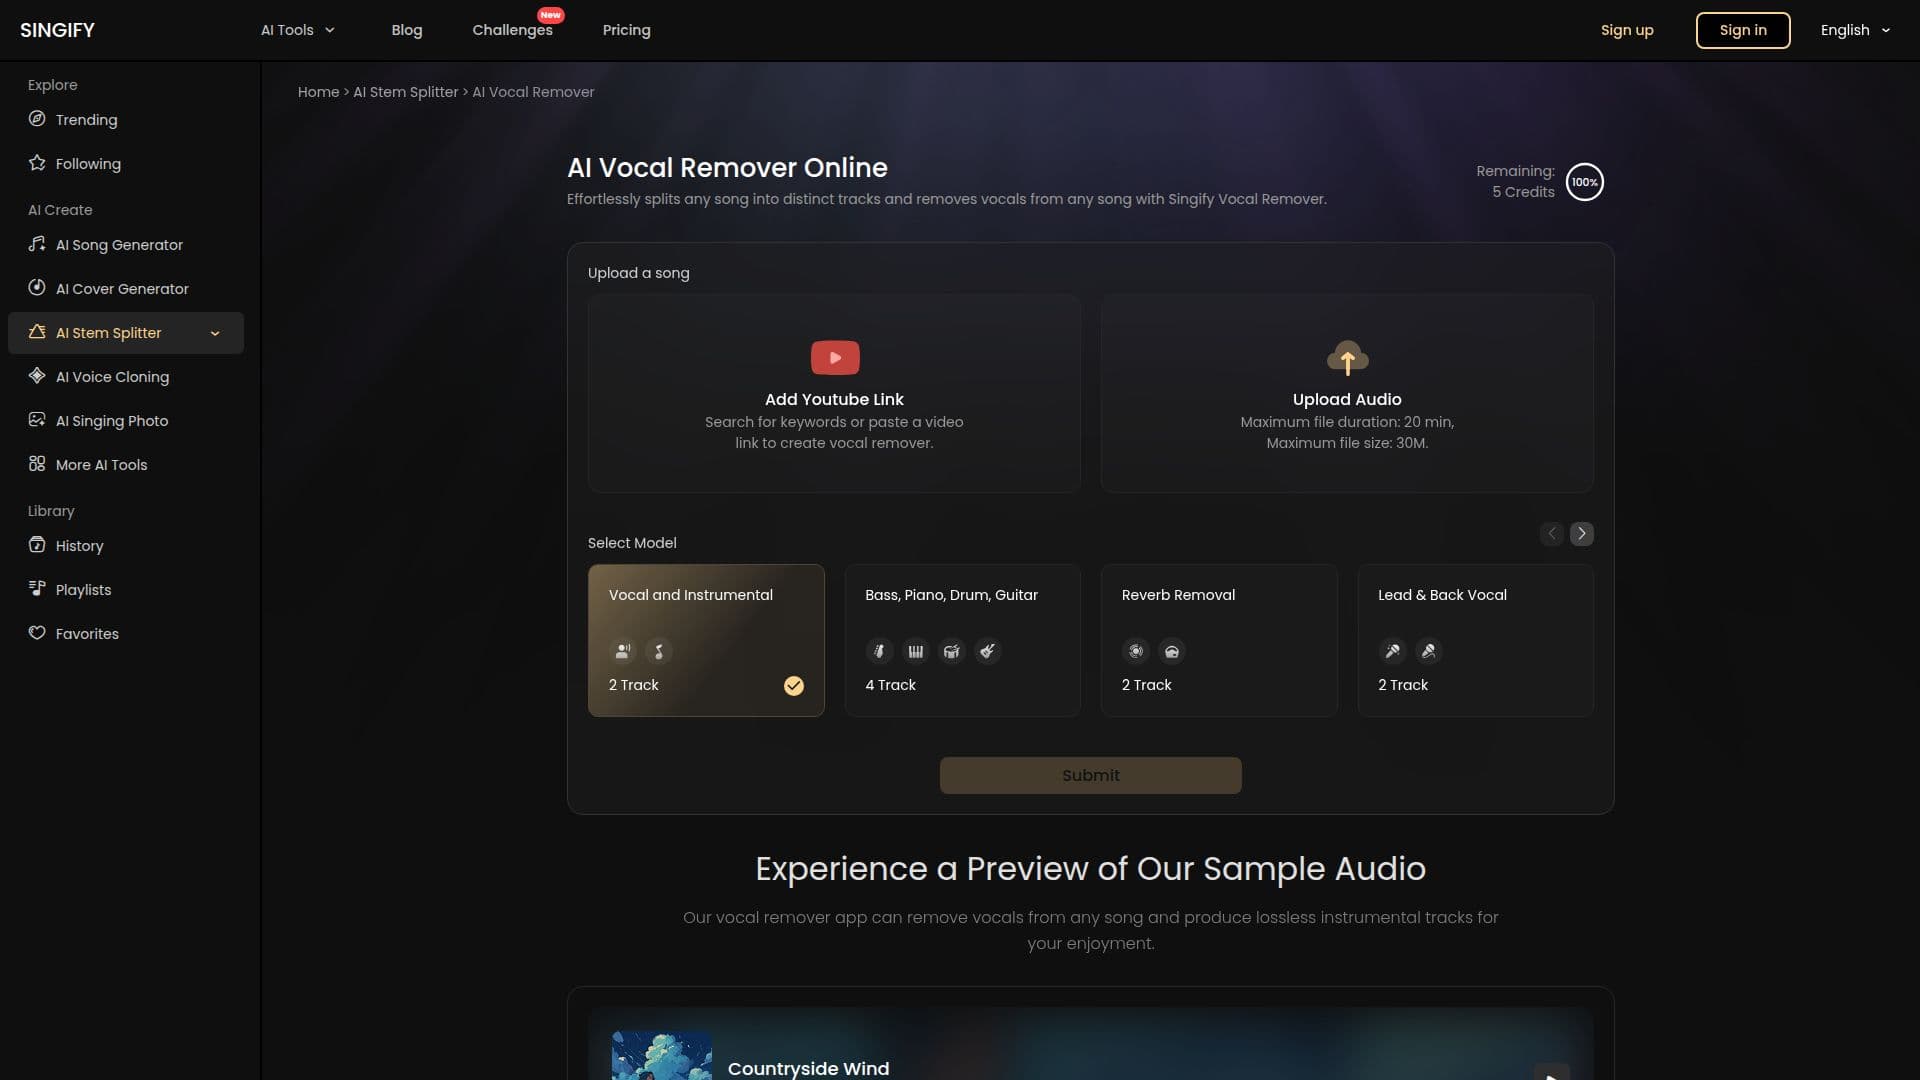Click the Sign up link
1920x1080 pixels.
1627,30
